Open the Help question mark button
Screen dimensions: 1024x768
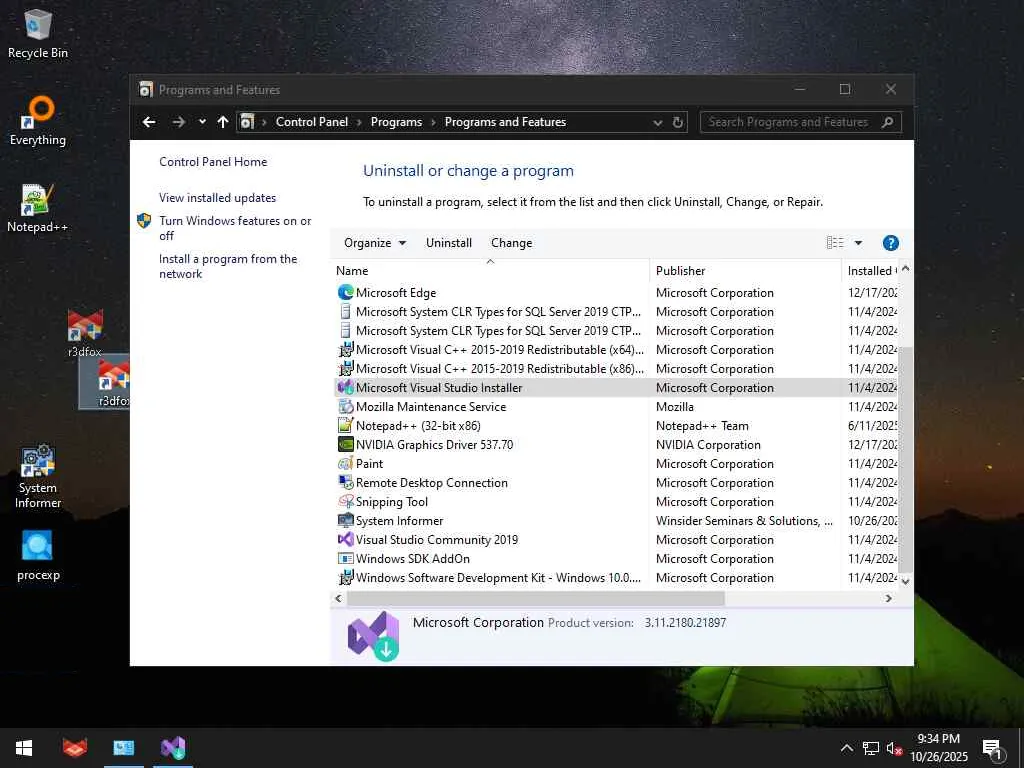click(x=890, y=243)
